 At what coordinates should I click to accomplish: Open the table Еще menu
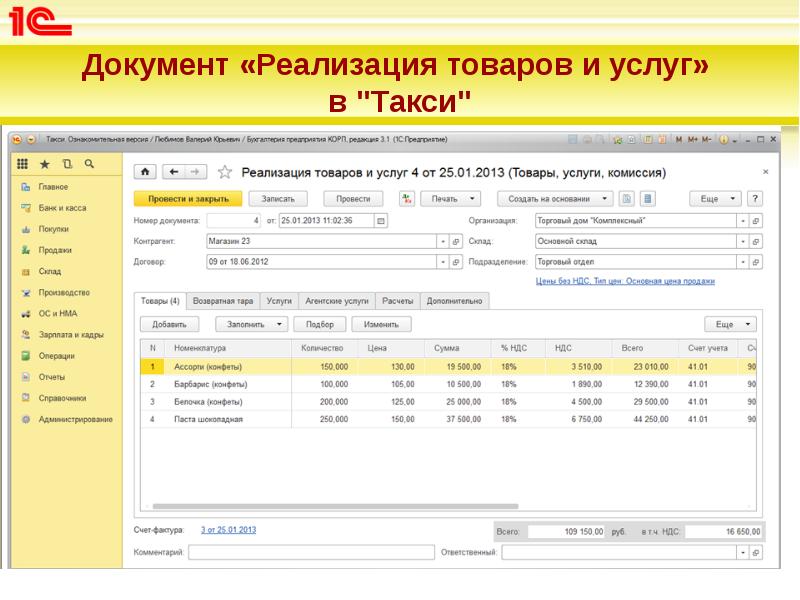[x=730, y=324]
